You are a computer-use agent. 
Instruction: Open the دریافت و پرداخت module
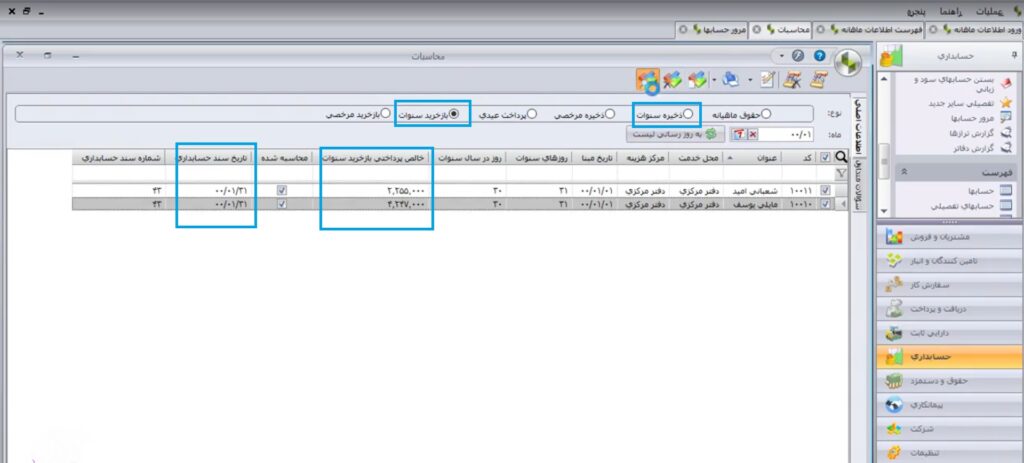[950, 309]
